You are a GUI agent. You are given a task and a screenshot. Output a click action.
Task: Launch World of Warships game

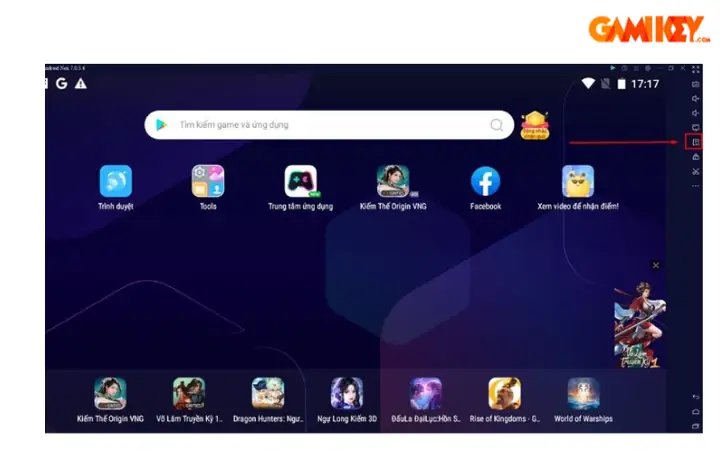click(583, 393)
